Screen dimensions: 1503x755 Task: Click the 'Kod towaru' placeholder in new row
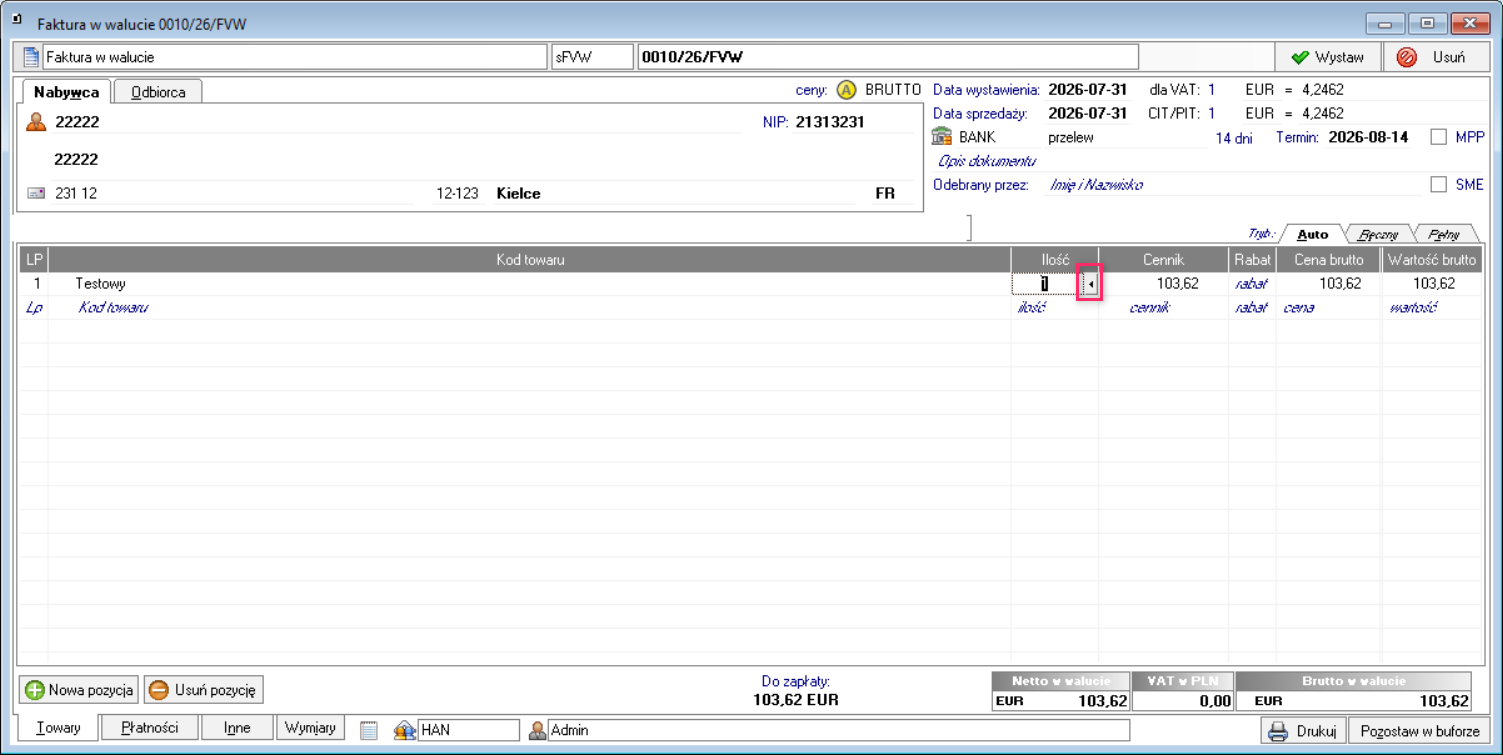click(x=113, y=308)
